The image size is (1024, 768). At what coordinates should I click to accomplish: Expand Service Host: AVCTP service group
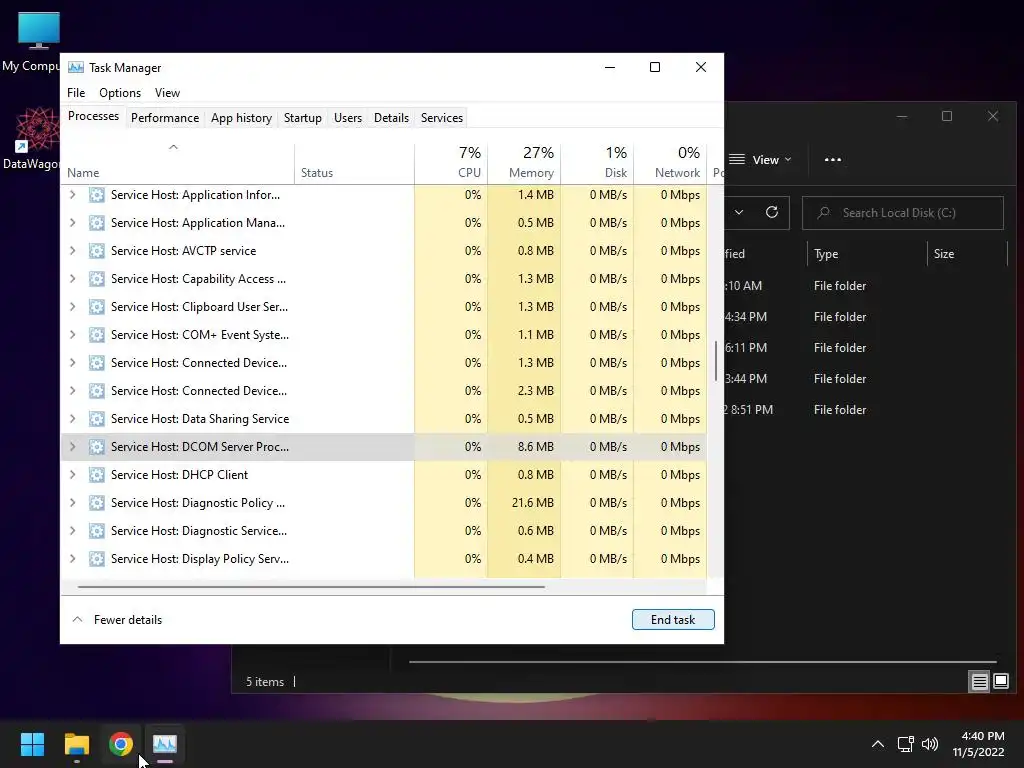click(72, 251)
